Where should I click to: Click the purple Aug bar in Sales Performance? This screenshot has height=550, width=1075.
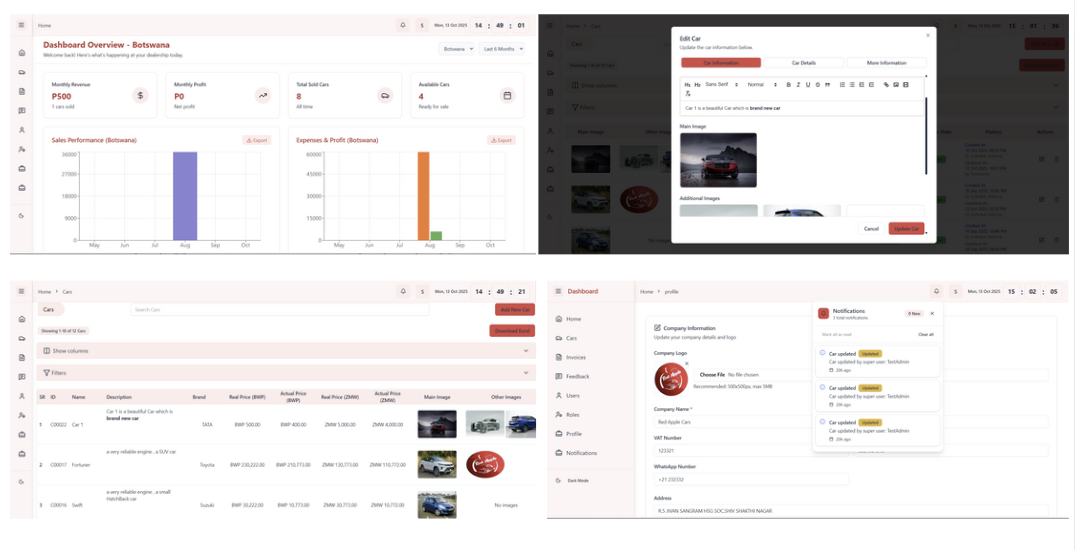click(x=185, y=196)
